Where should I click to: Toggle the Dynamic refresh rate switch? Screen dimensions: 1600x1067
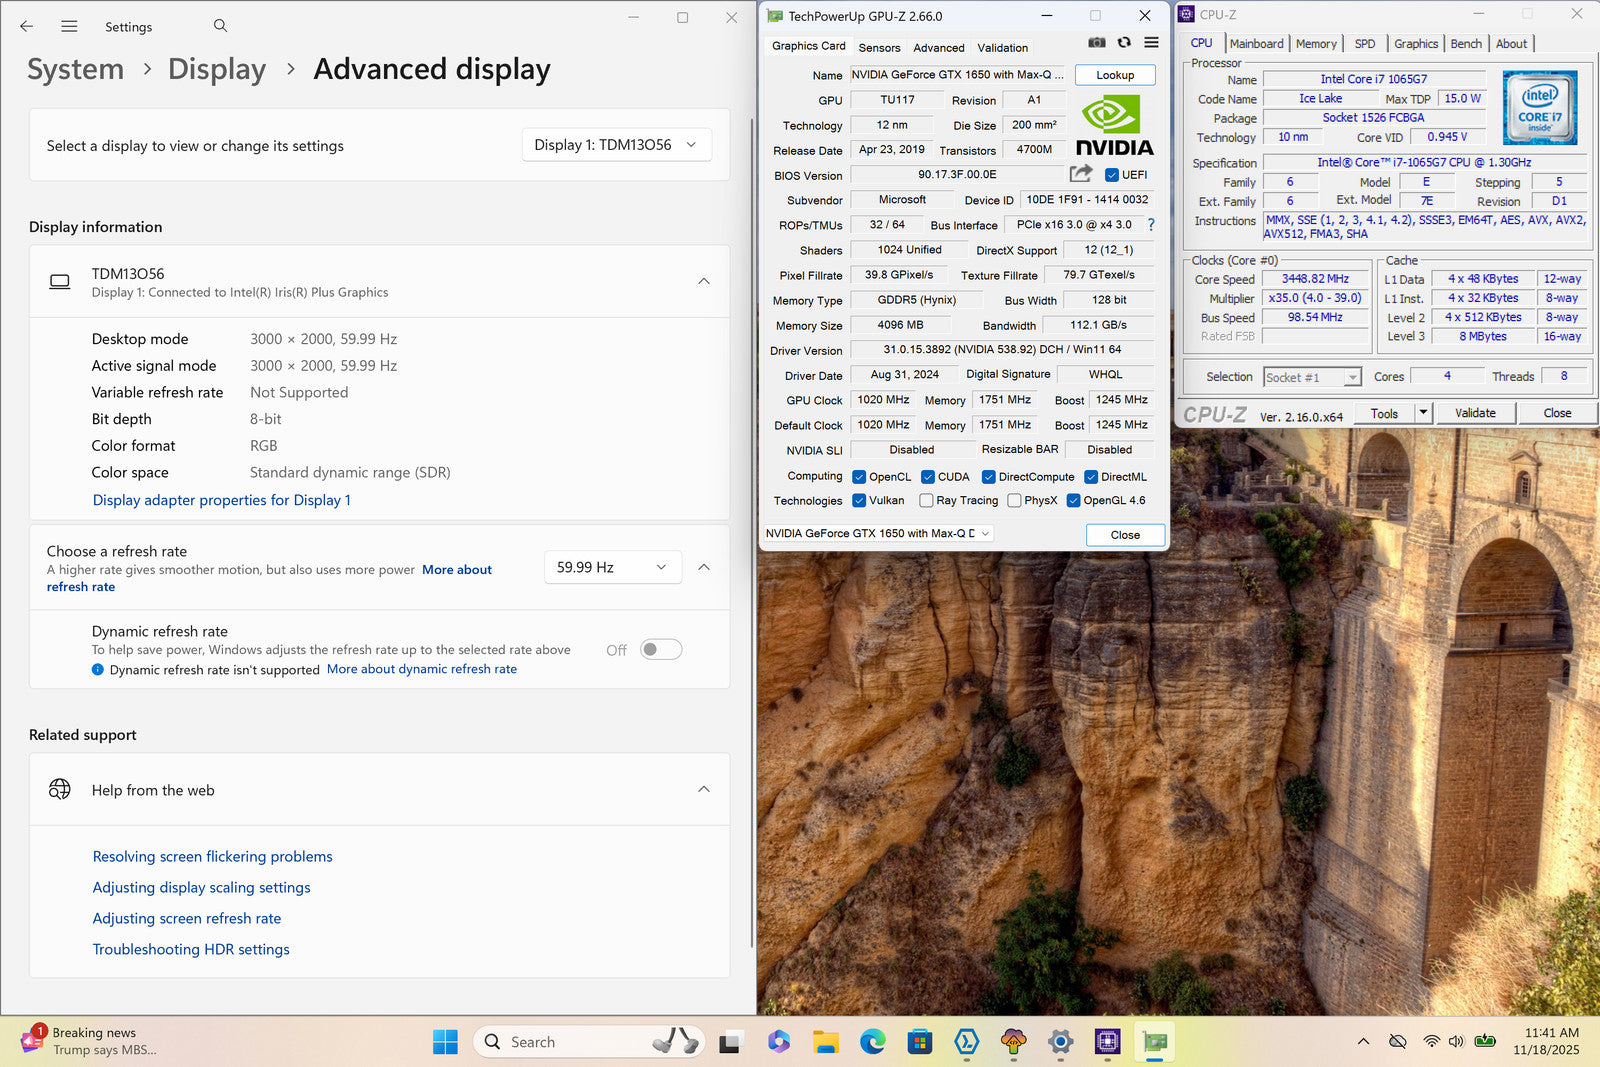pos(661,650)
